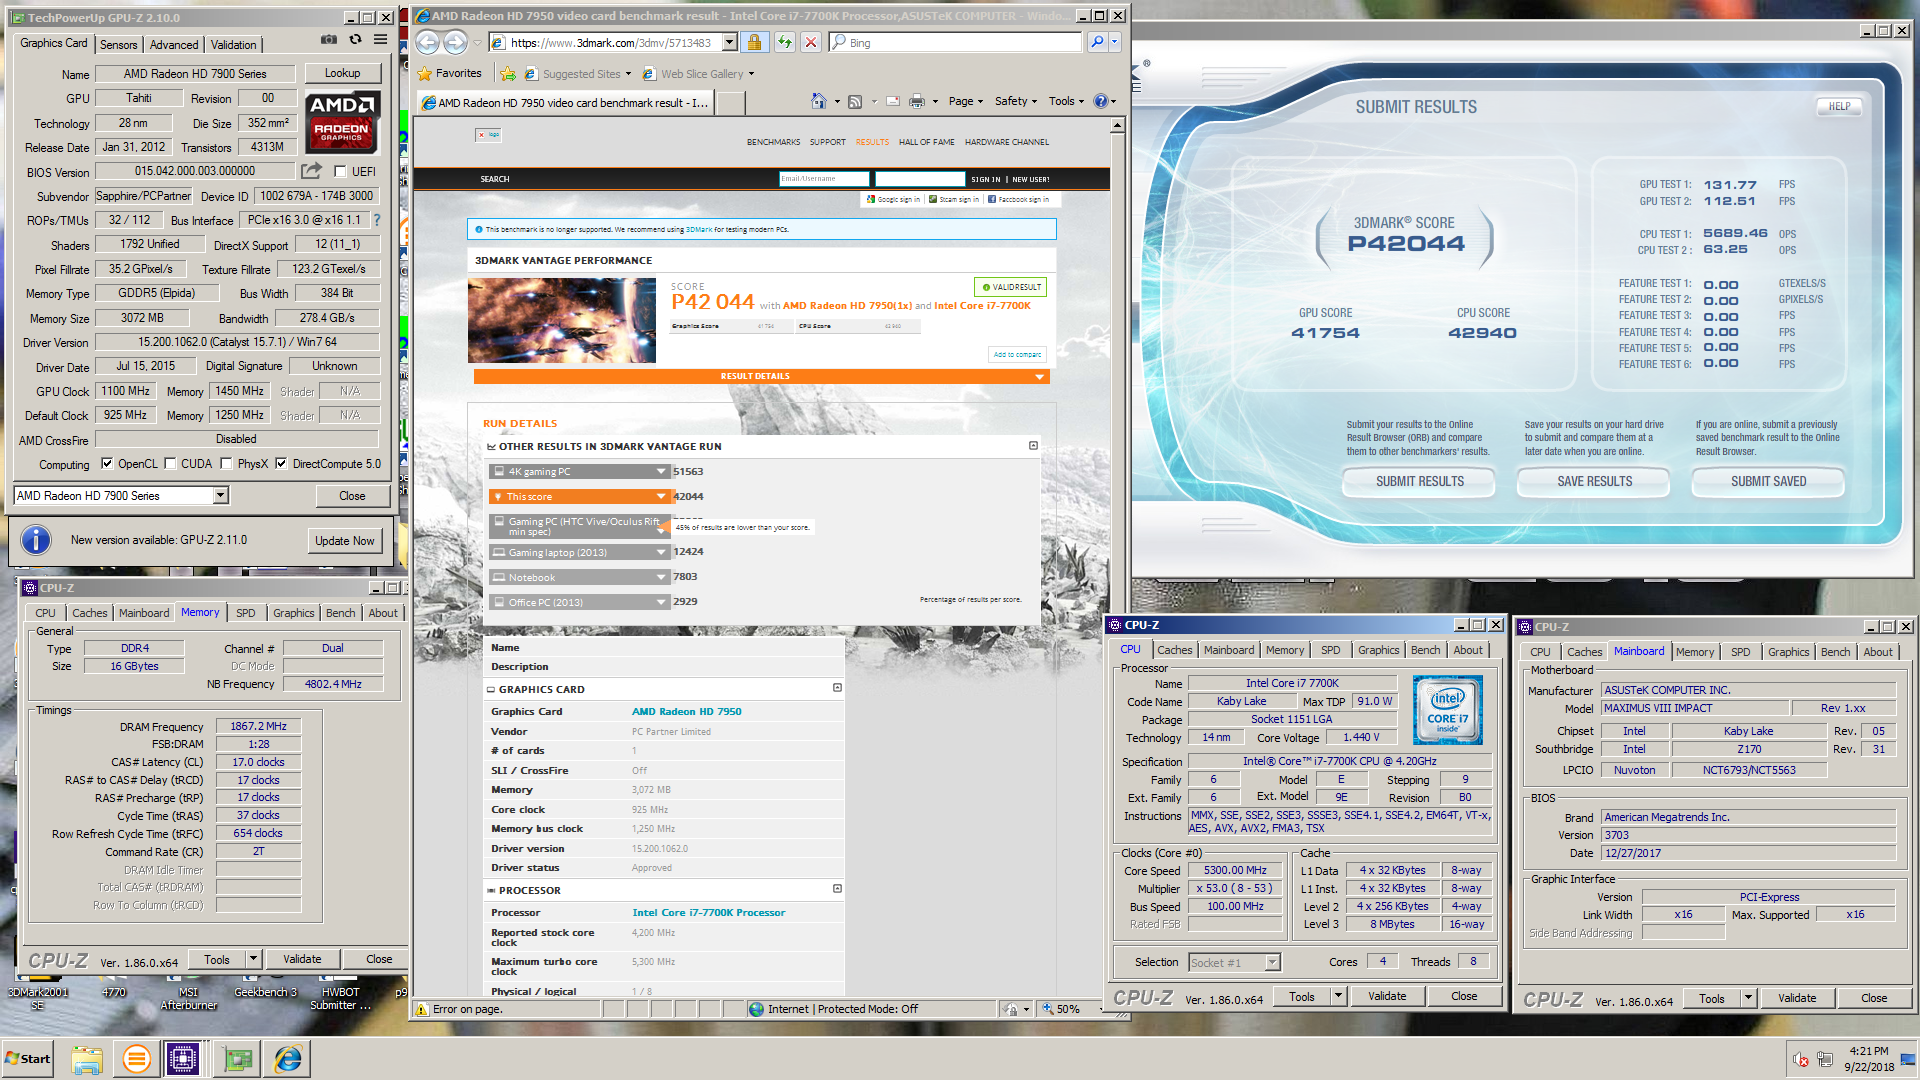
Task: Click the Start button
Action: (28, 1058)
